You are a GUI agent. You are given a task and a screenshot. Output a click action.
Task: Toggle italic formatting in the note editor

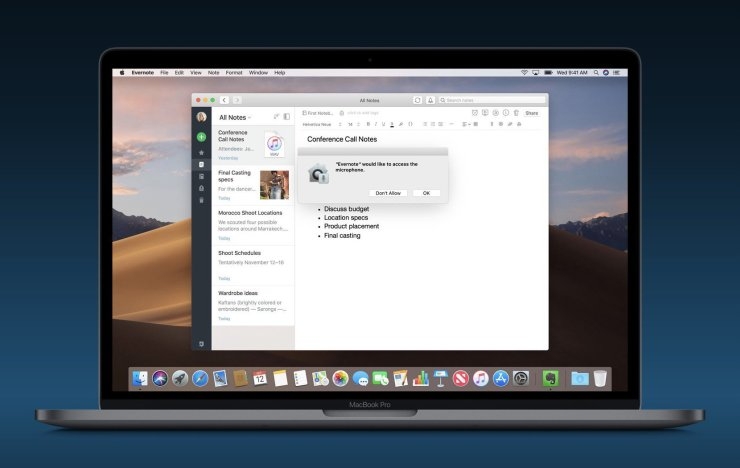pos(376,124)
